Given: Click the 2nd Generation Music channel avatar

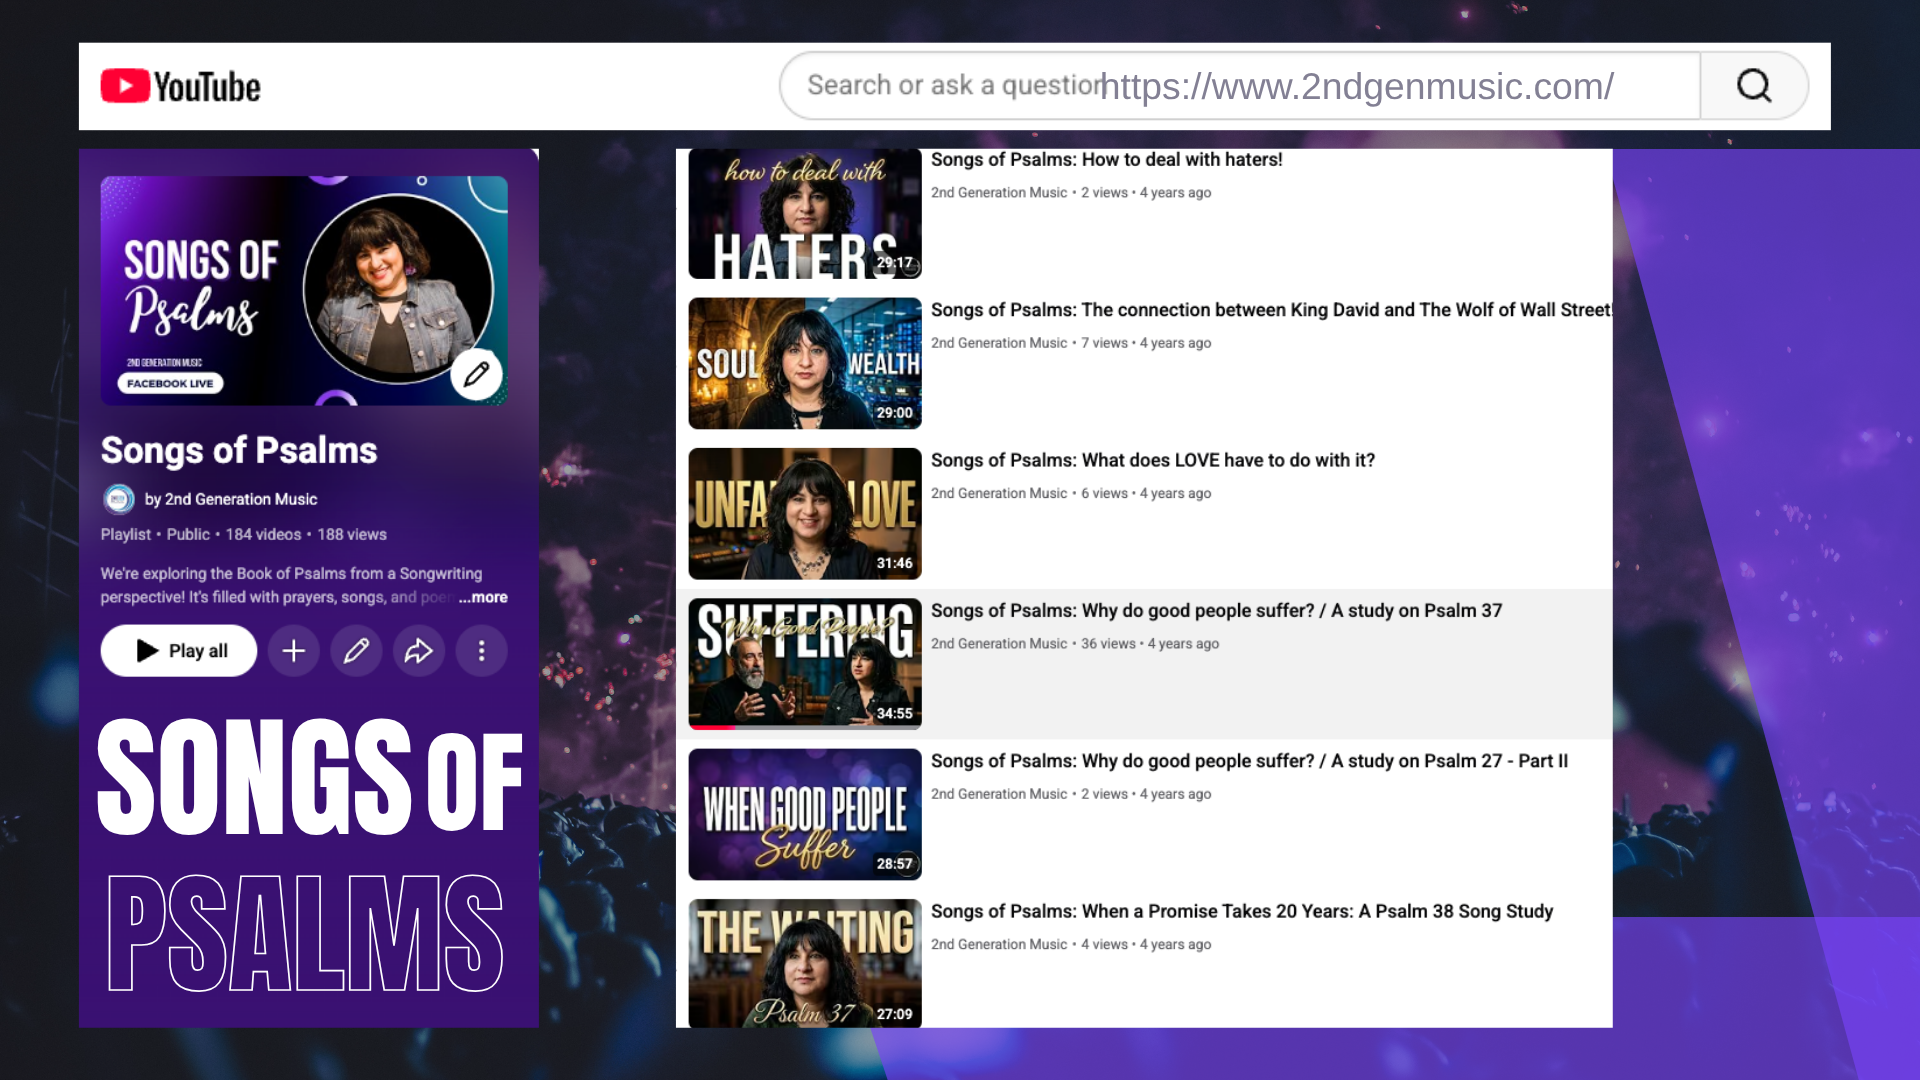Looking at the screenshot, I should click(x=119, y=499).
